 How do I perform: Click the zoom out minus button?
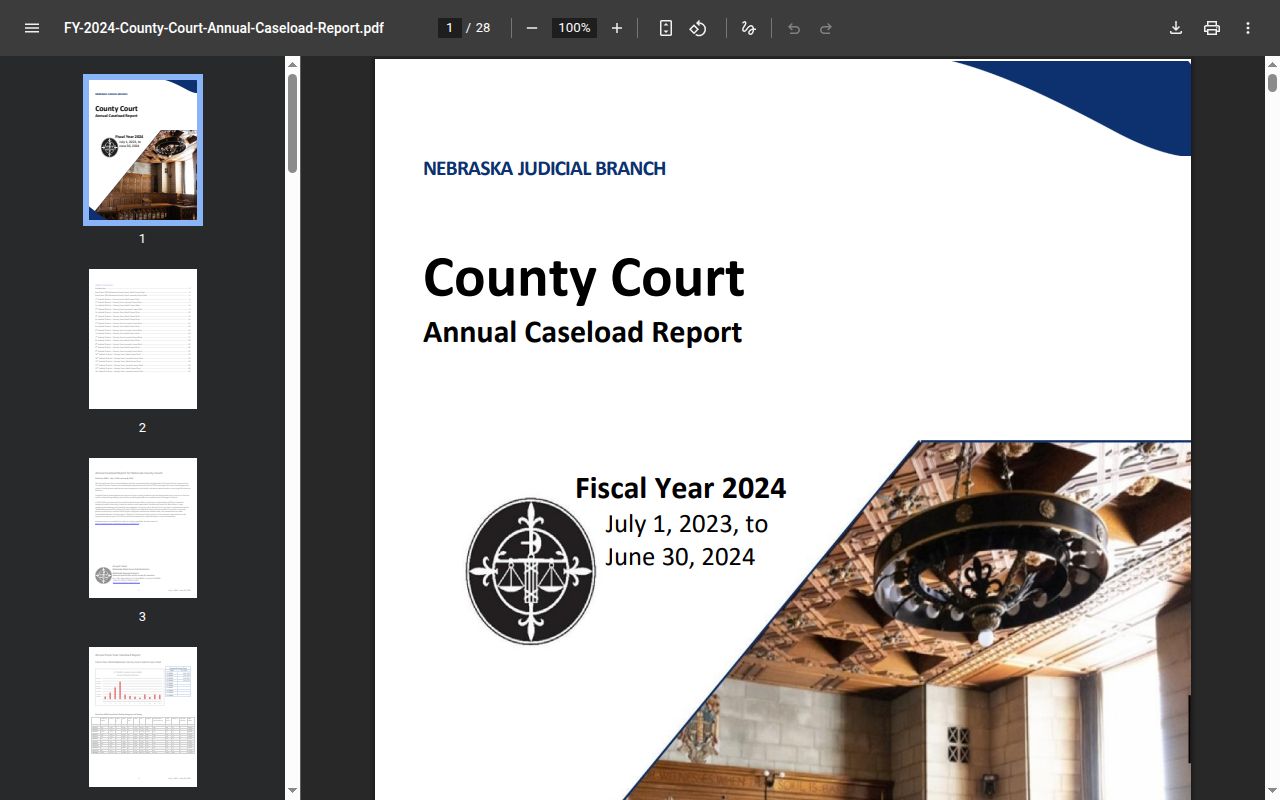[x=532, y=28]
